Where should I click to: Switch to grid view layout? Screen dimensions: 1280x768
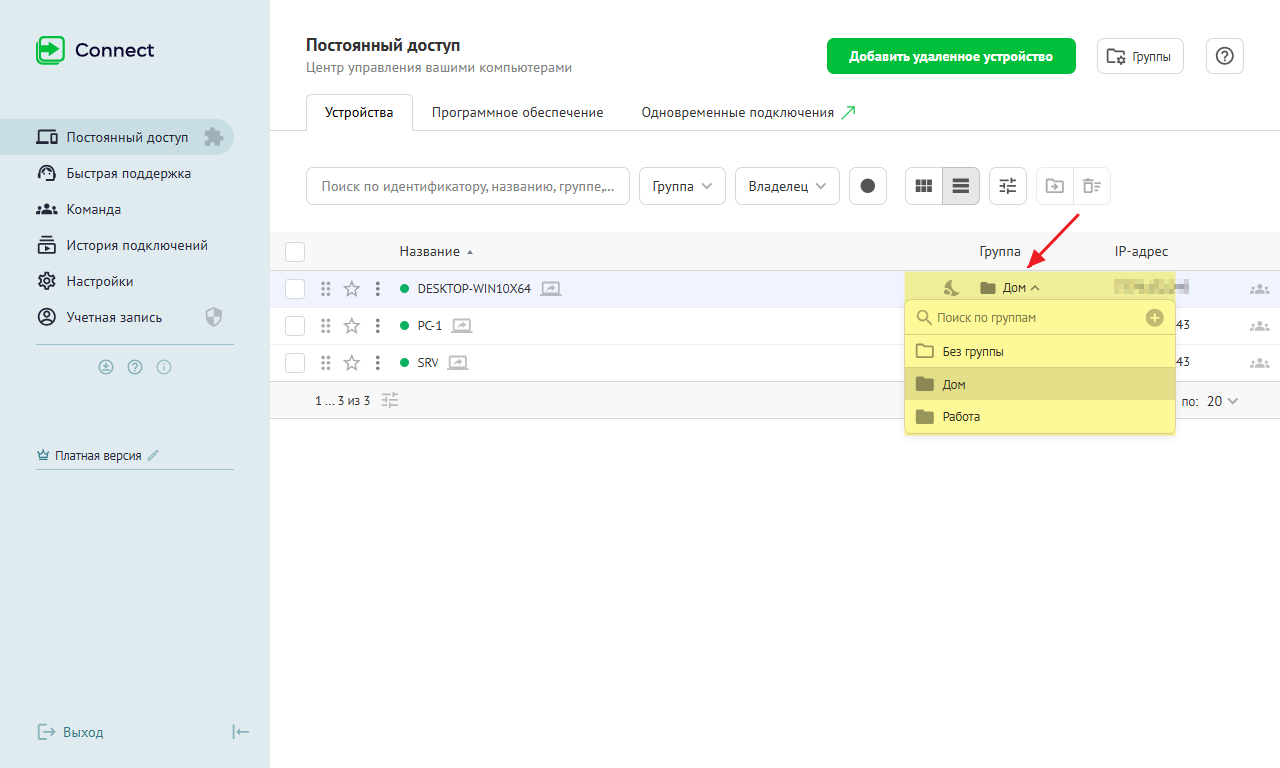tap(924, 186)
